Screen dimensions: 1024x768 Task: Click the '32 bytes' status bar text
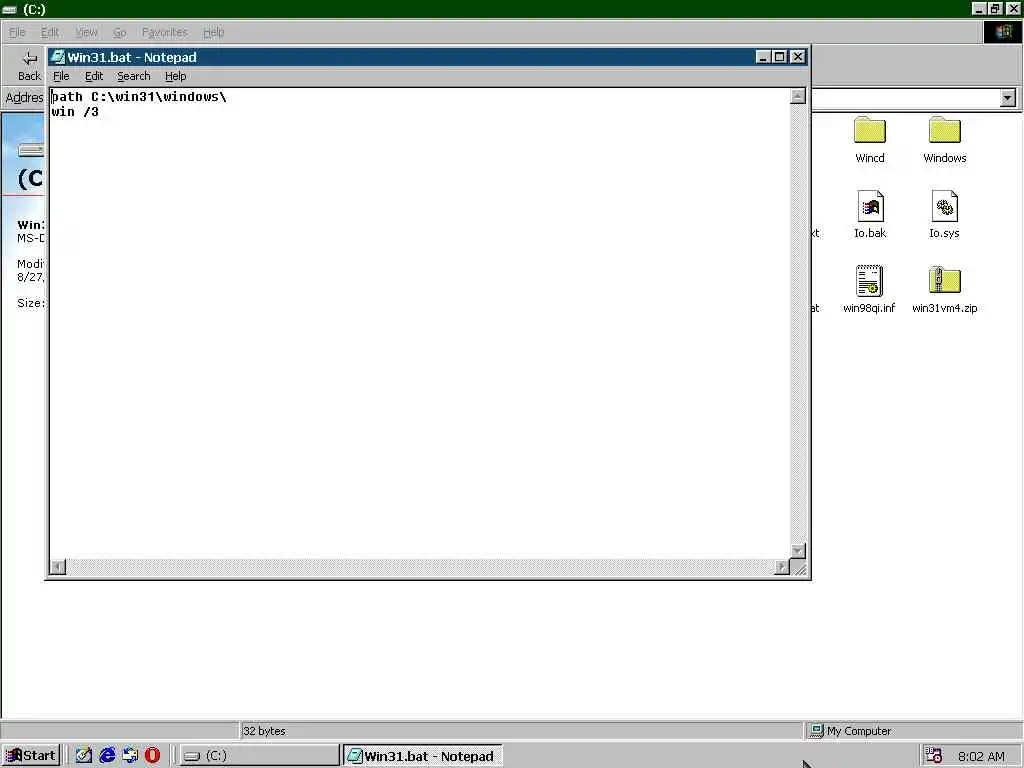(x=264, y=731)
